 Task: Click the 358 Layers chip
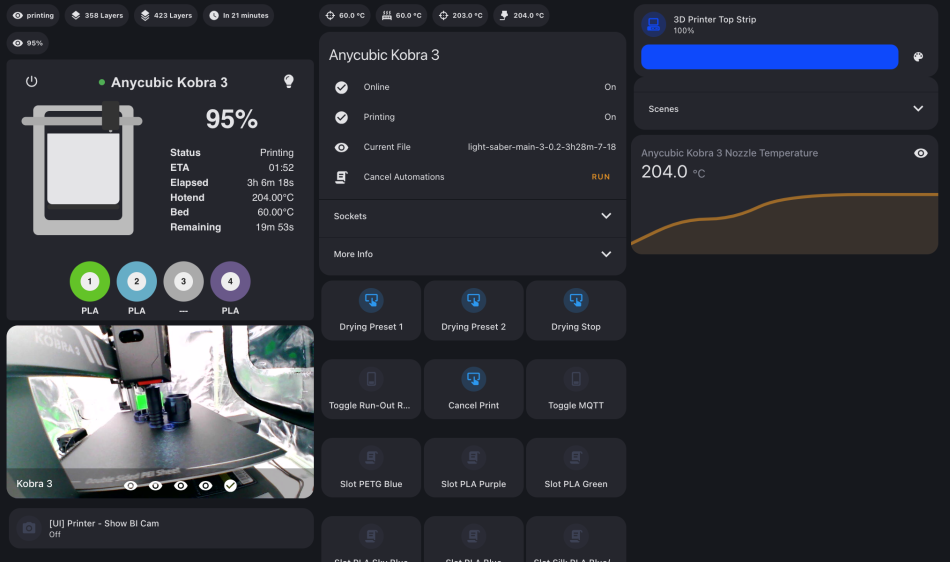(x=97, y=15)
